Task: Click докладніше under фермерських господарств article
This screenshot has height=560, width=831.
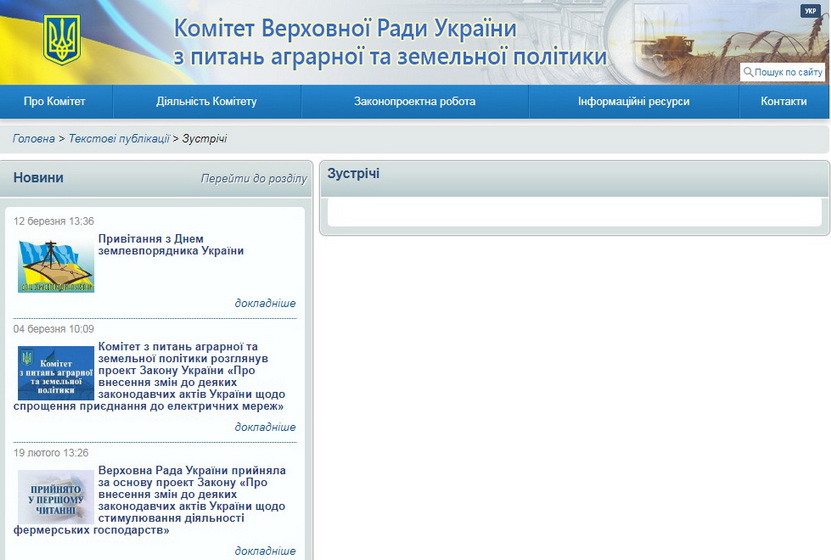Action: (x=265, y=551)
